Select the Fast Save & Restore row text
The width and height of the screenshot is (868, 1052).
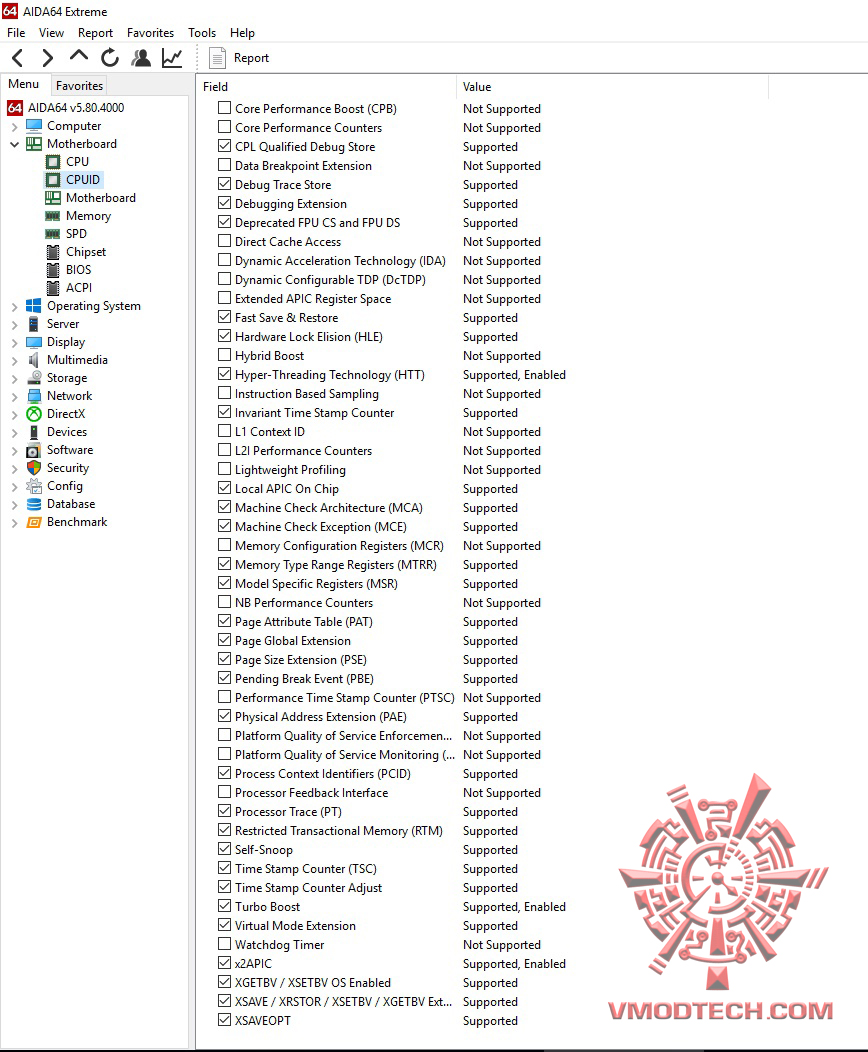(286, 317)
